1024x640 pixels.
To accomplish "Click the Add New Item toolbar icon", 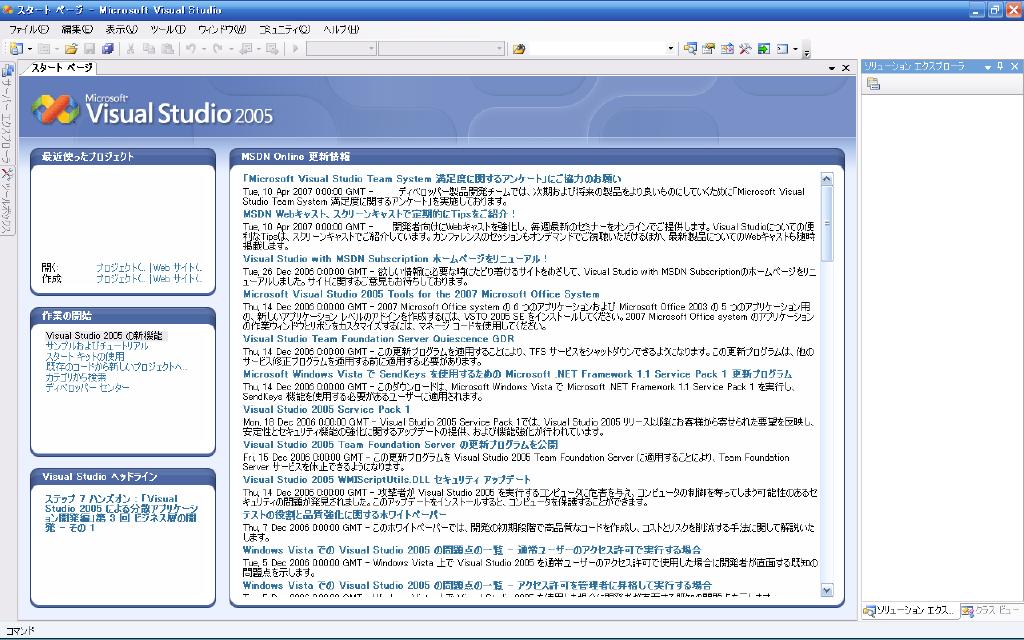I will 44,49.
